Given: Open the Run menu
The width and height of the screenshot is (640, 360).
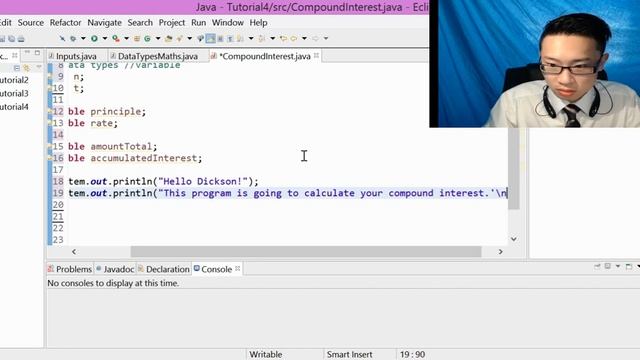Looking at the screenshot, I should 198,22.
